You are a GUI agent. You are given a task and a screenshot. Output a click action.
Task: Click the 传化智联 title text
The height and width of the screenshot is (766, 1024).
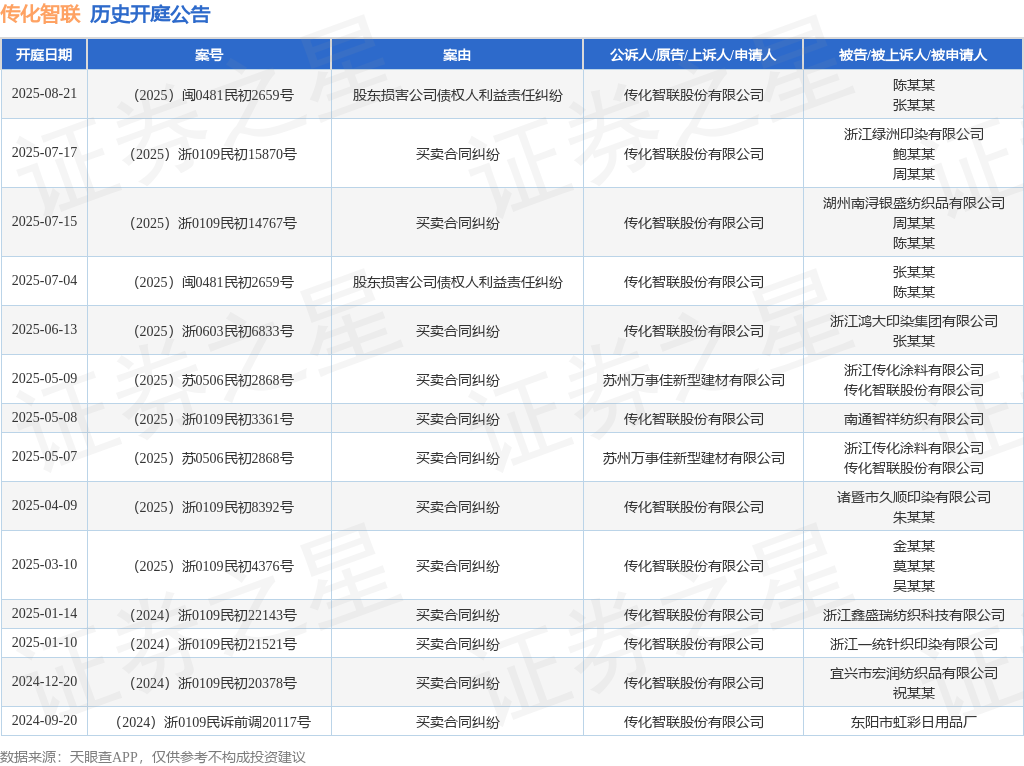(x=40, y=14)
